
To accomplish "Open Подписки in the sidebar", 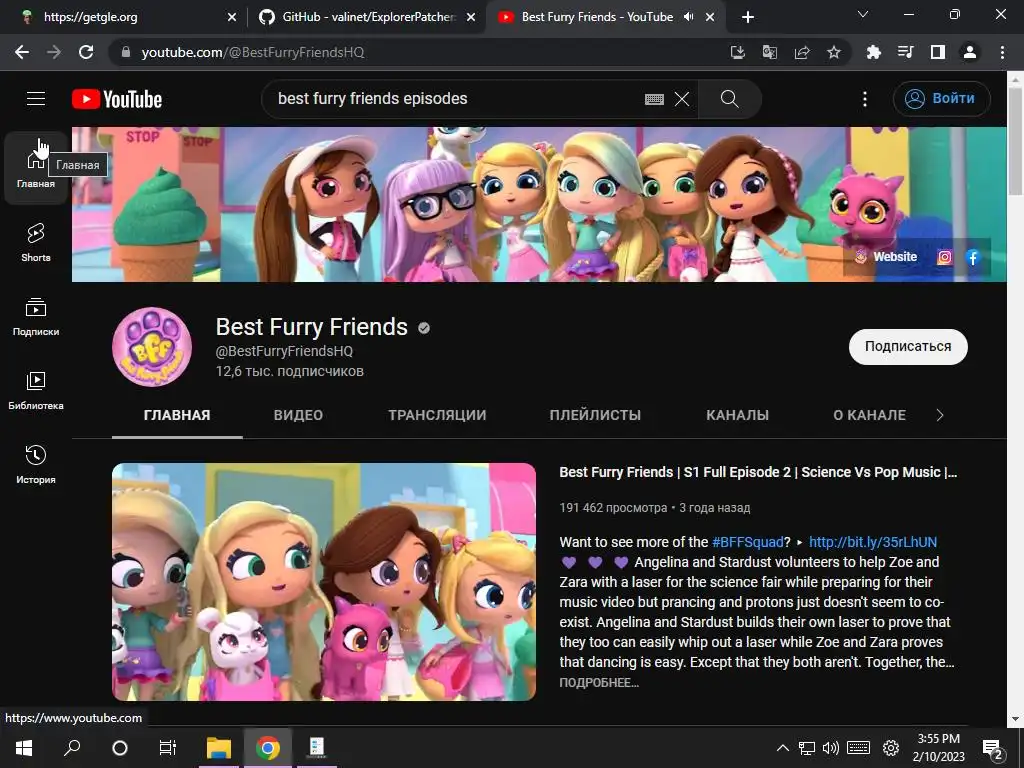I will tap(36, 317).
